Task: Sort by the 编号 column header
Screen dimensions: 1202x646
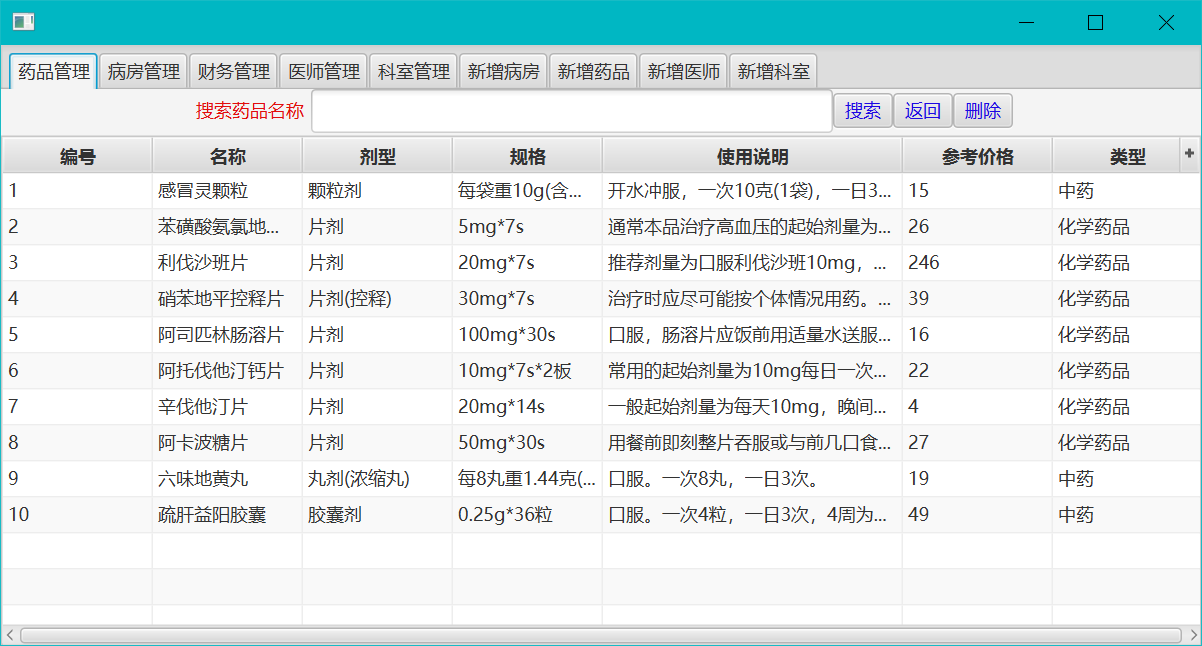Action: tap(77, 156)
